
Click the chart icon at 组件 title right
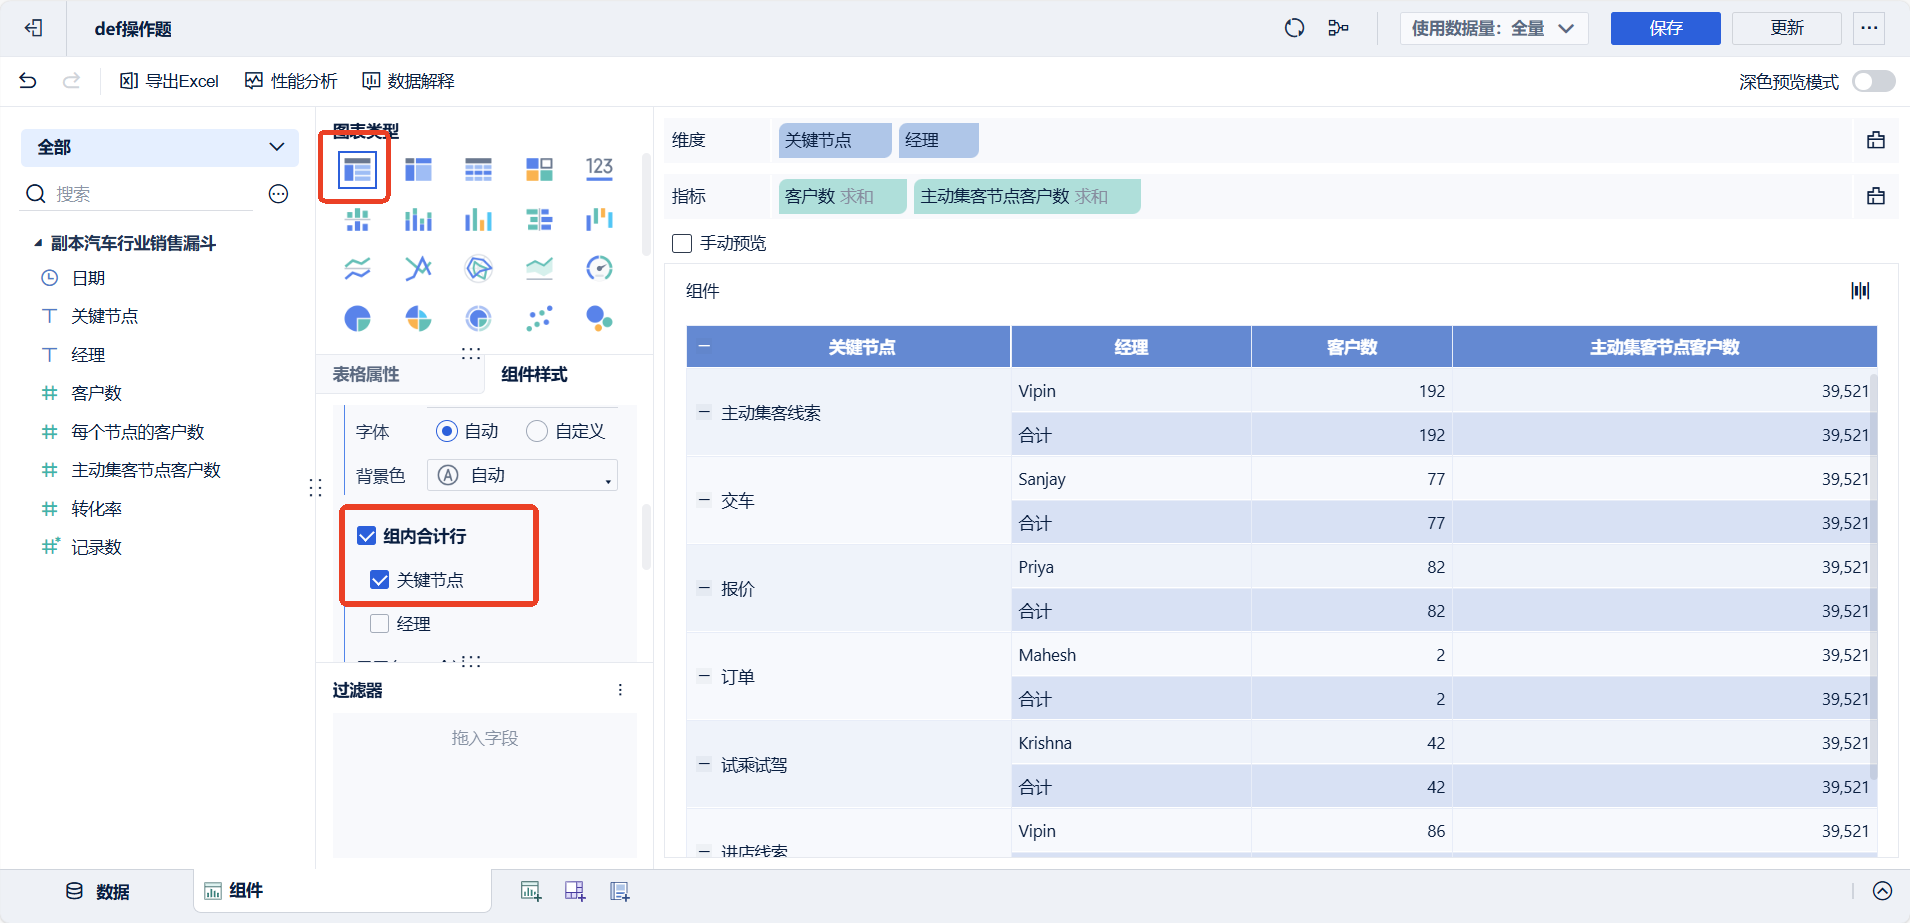[1860, 291]
